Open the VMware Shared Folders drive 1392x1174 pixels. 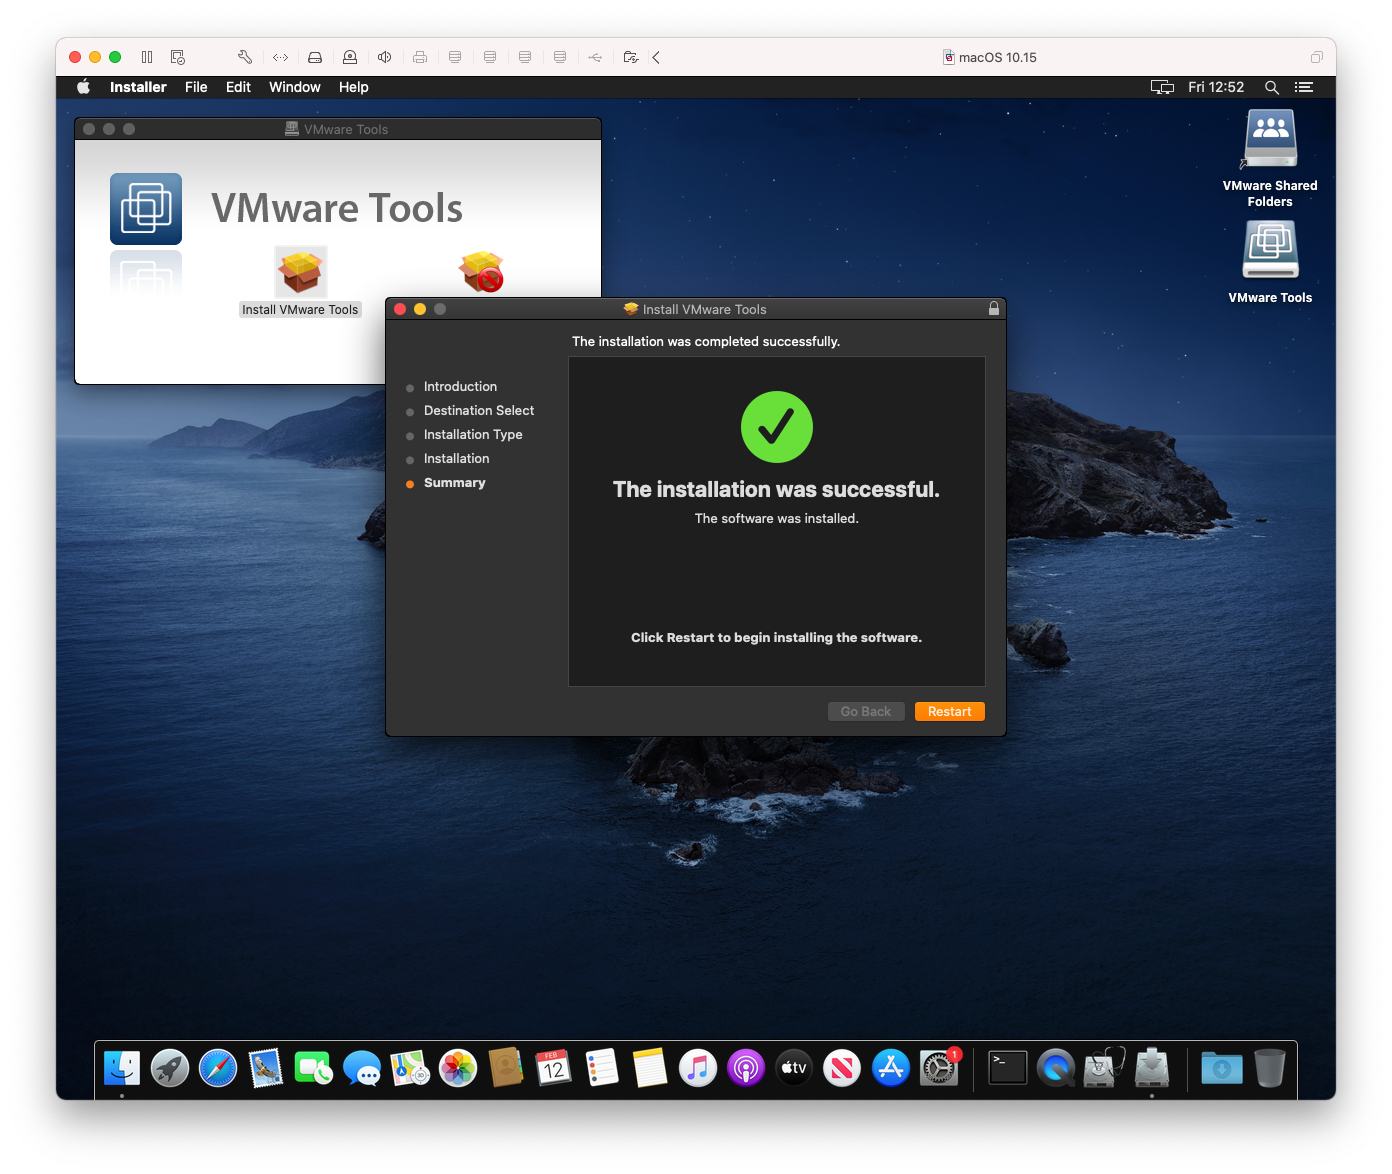pyautogui.click(x=1269, y=138)
